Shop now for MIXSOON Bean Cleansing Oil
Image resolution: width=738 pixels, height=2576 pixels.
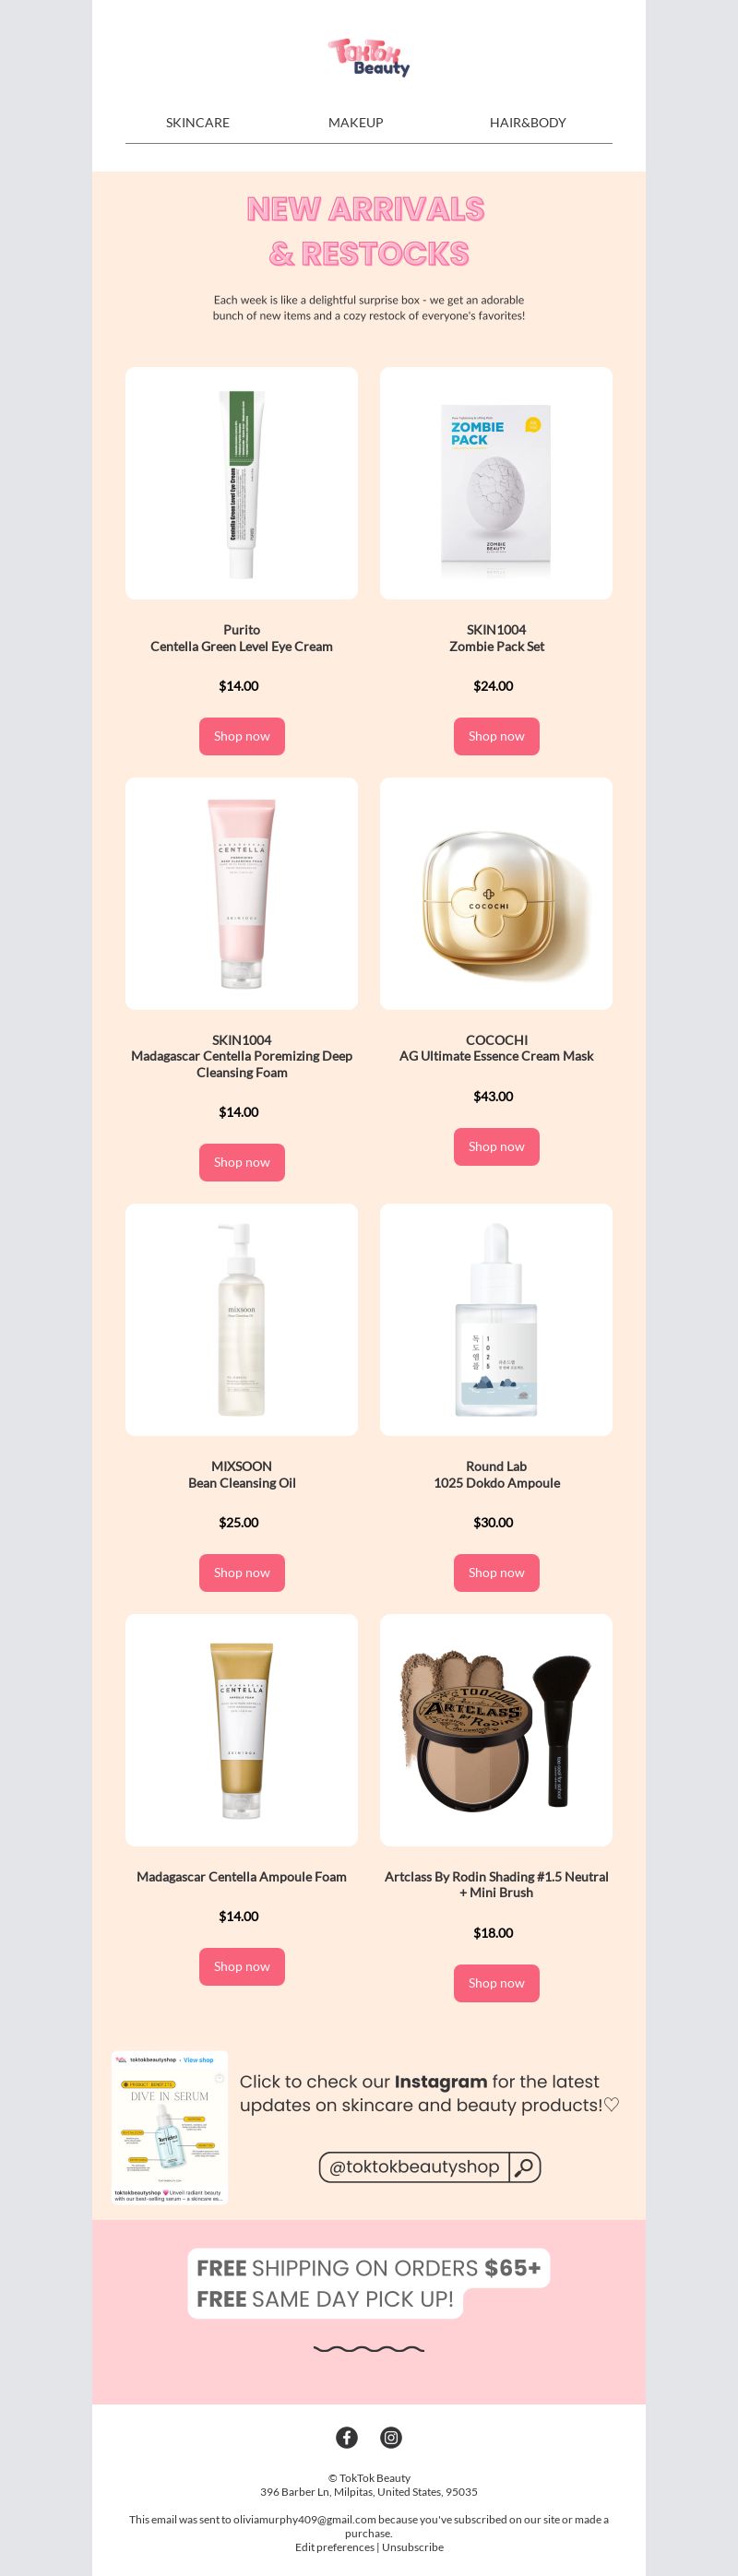[242, 1573]
